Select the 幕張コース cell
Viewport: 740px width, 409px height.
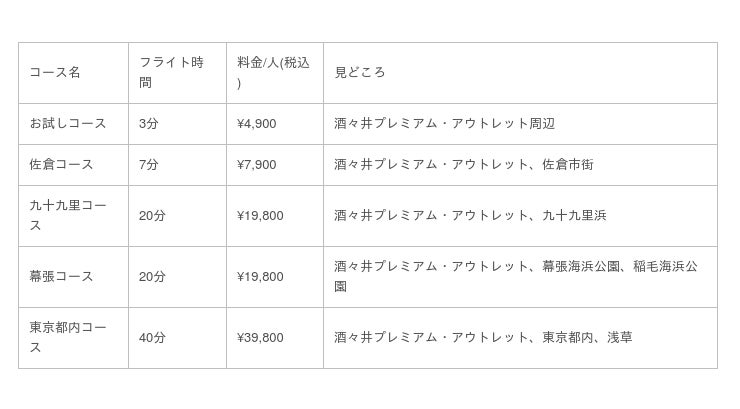[x=61, y=277]
